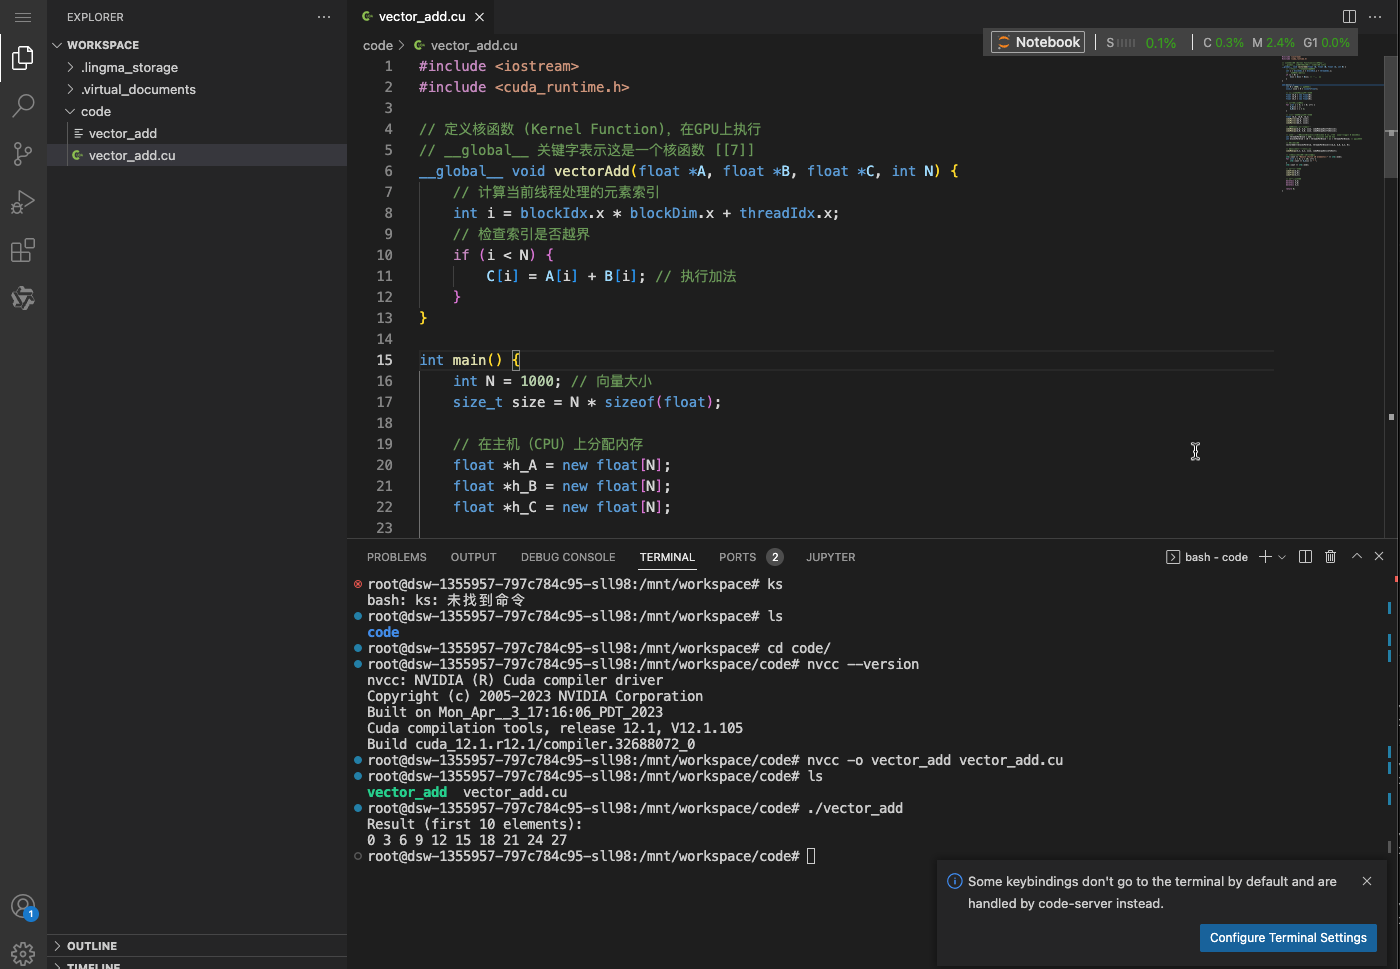The height and width of the screenshot is (969, 1400).
Task: Open the Accounts menu icon
Action: 23,907
